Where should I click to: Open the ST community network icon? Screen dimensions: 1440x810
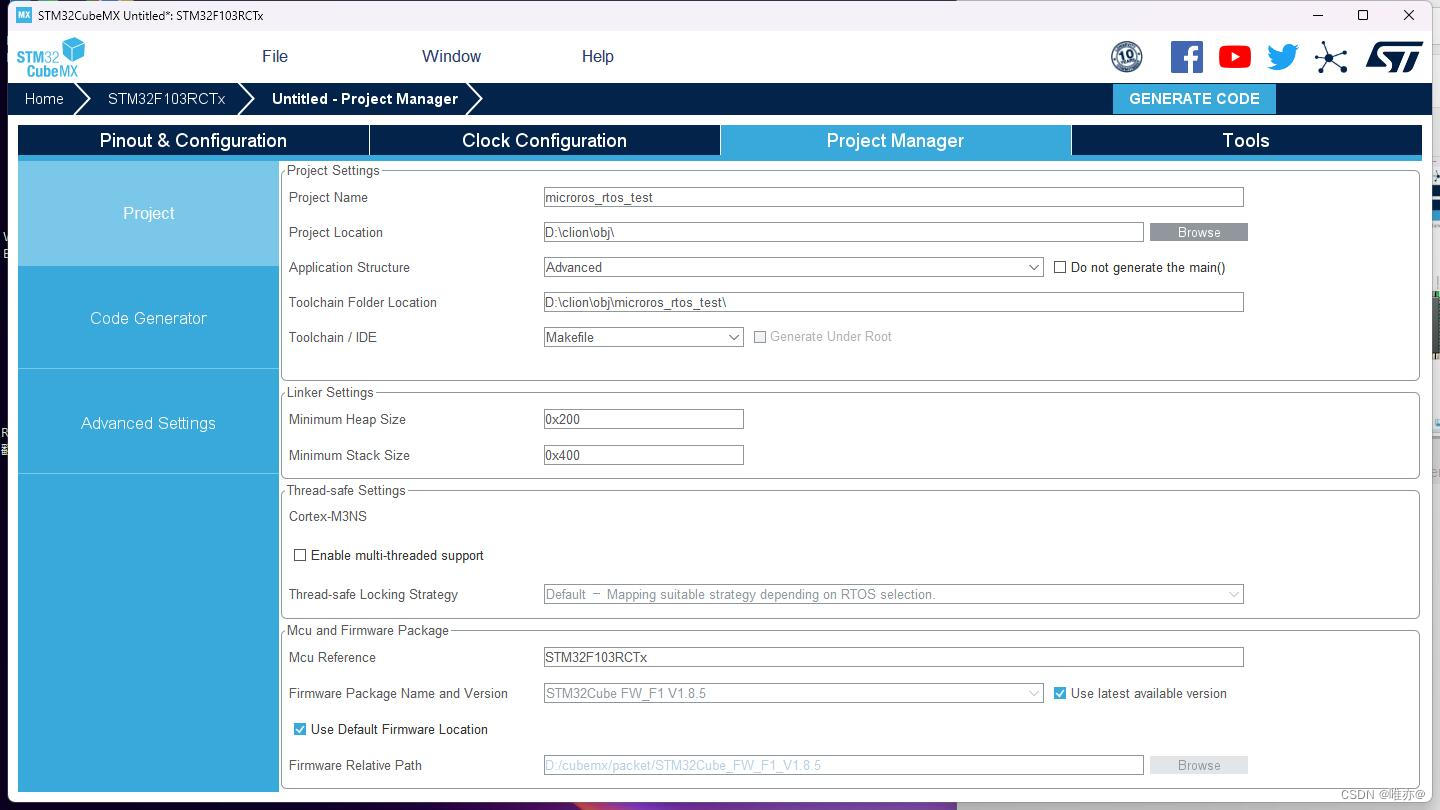click(x=1331, y=57)
